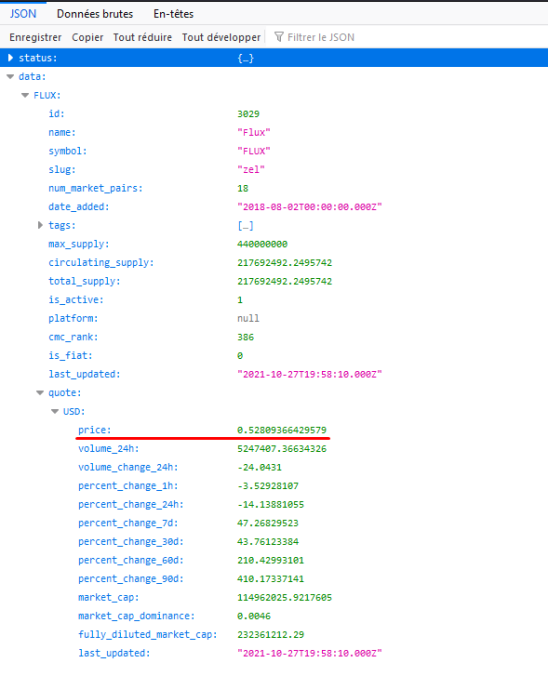The image size is (548, 676).
Task: Select the percent_change_60d value
Action: 271,560
